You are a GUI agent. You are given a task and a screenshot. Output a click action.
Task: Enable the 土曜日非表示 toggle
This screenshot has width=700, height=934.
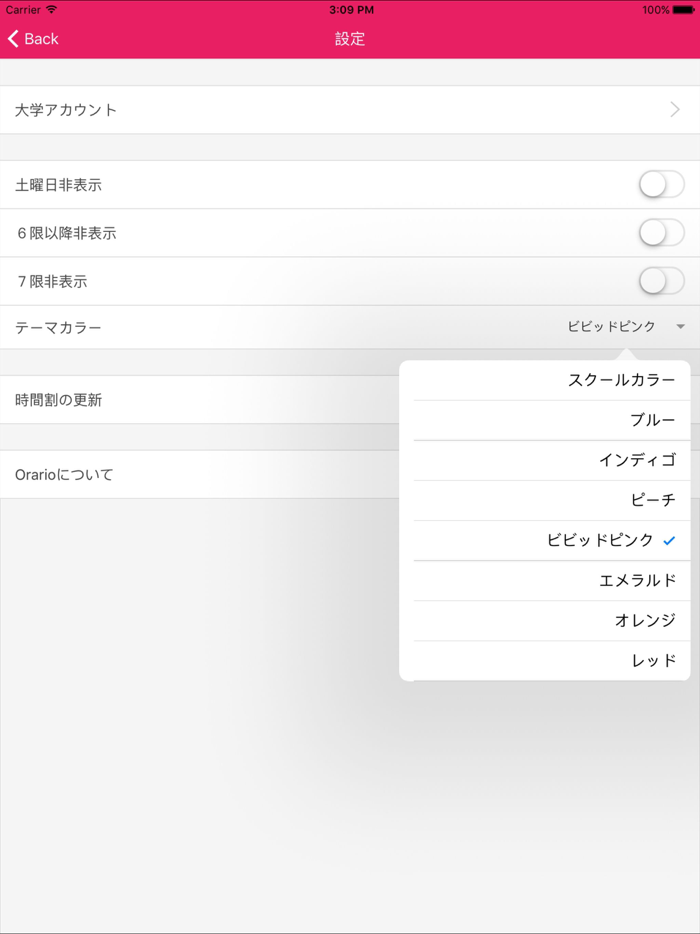pyautogui.click(x=661, y=184)
